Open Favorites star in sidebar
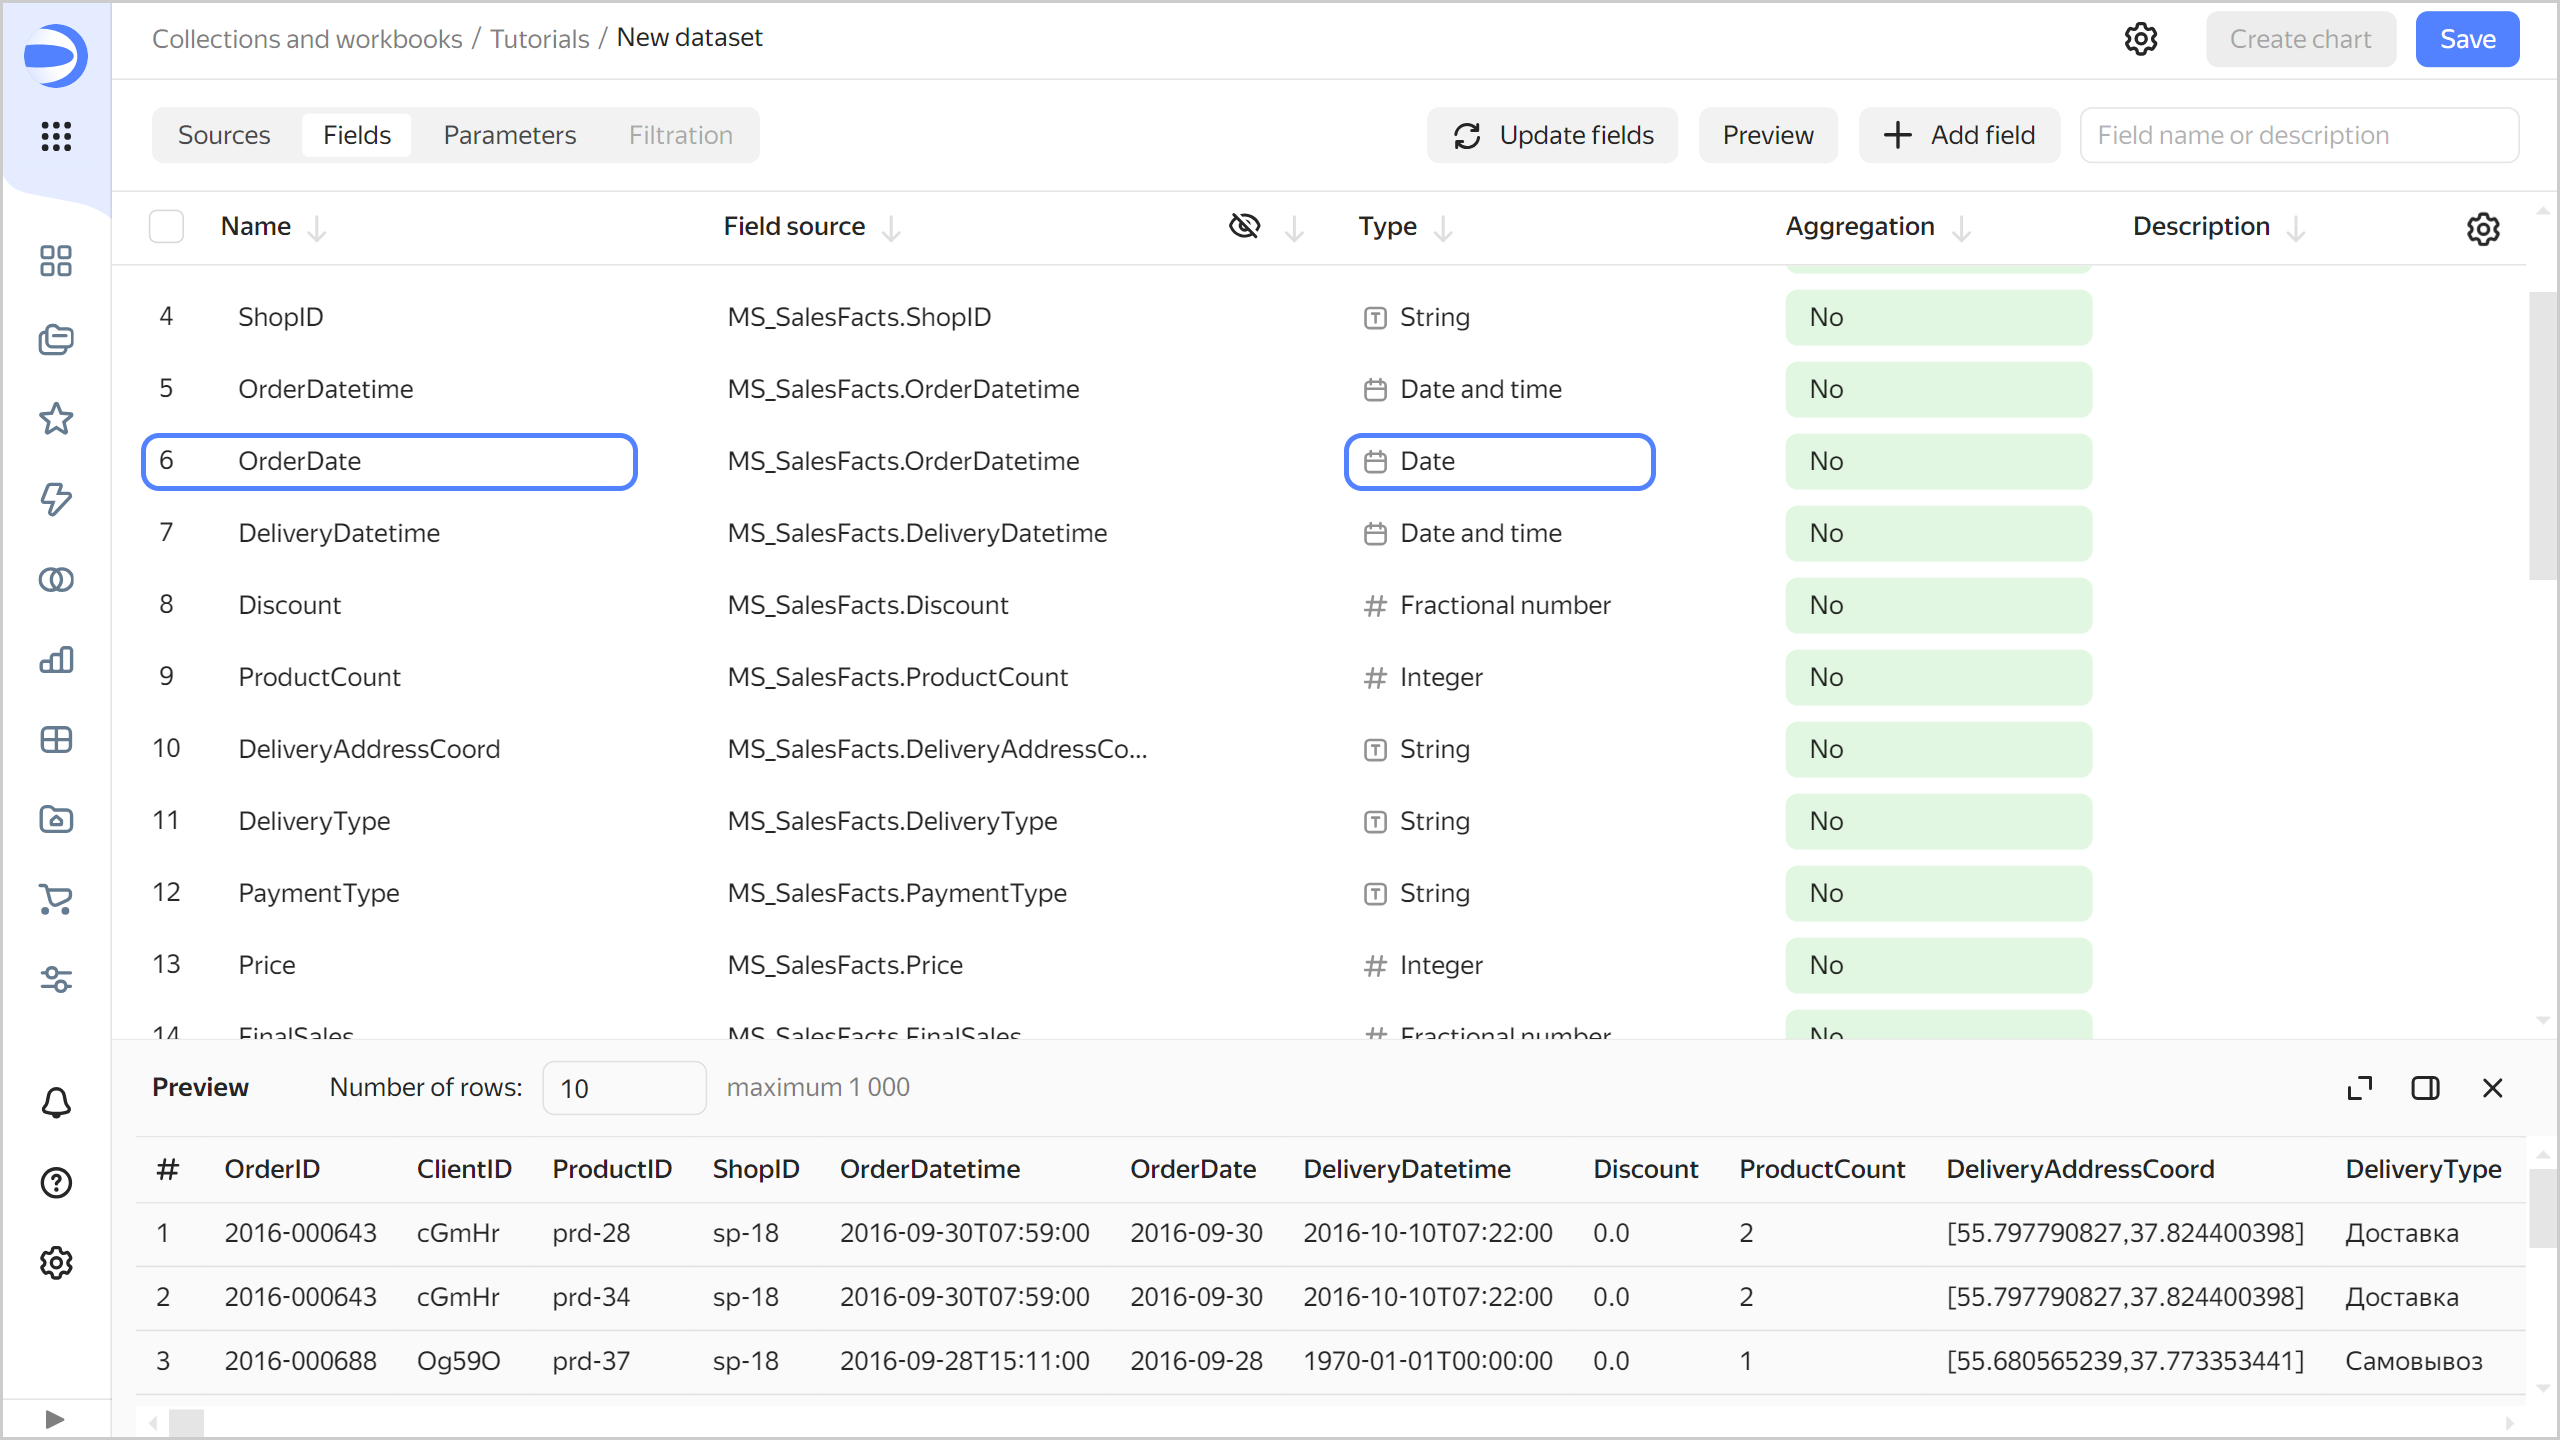The image size is (2560, 1440). (56, 419)
